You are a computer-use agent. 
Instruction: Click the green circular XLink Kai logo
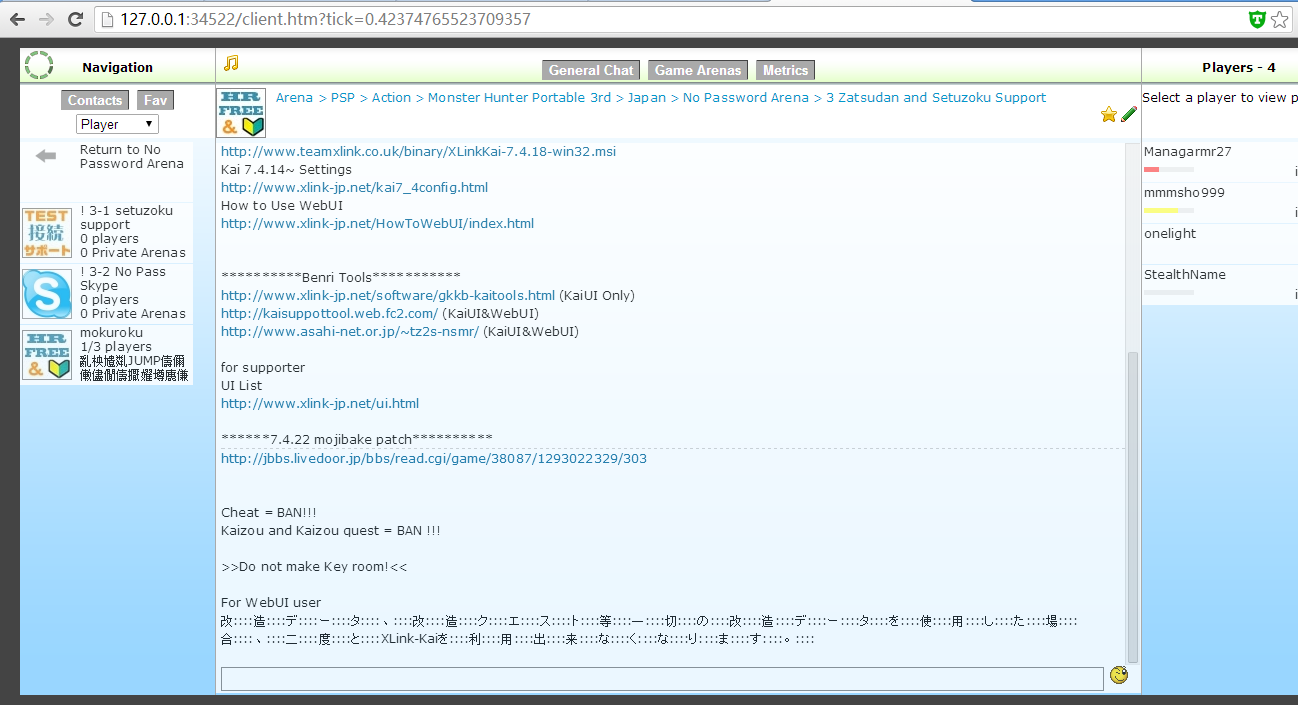(39, 66)
